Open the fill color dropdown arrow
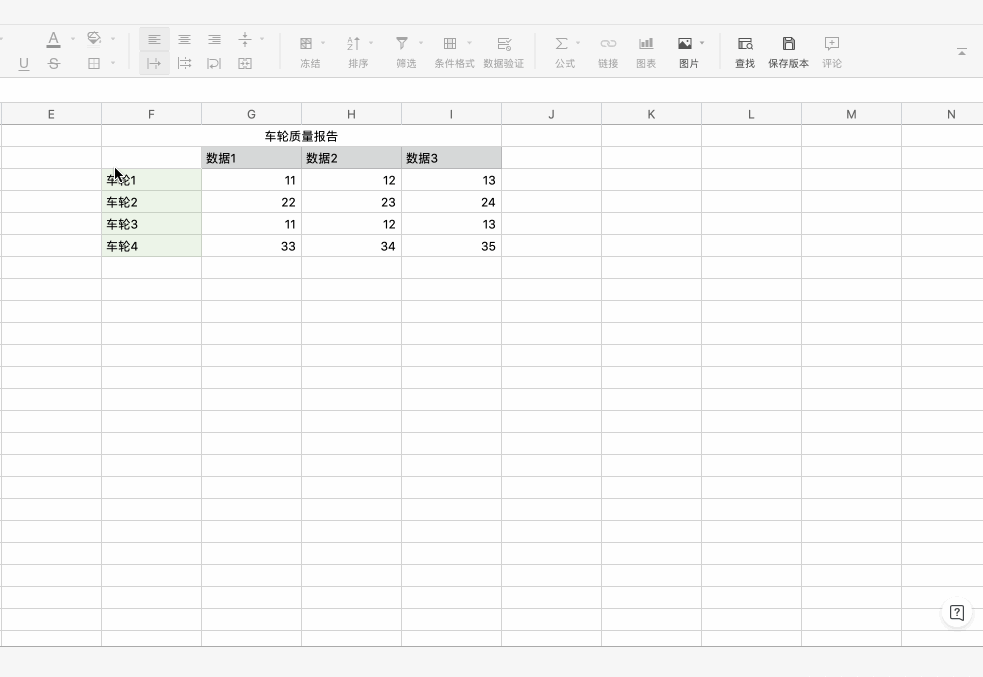 click(x=113, y=39)
